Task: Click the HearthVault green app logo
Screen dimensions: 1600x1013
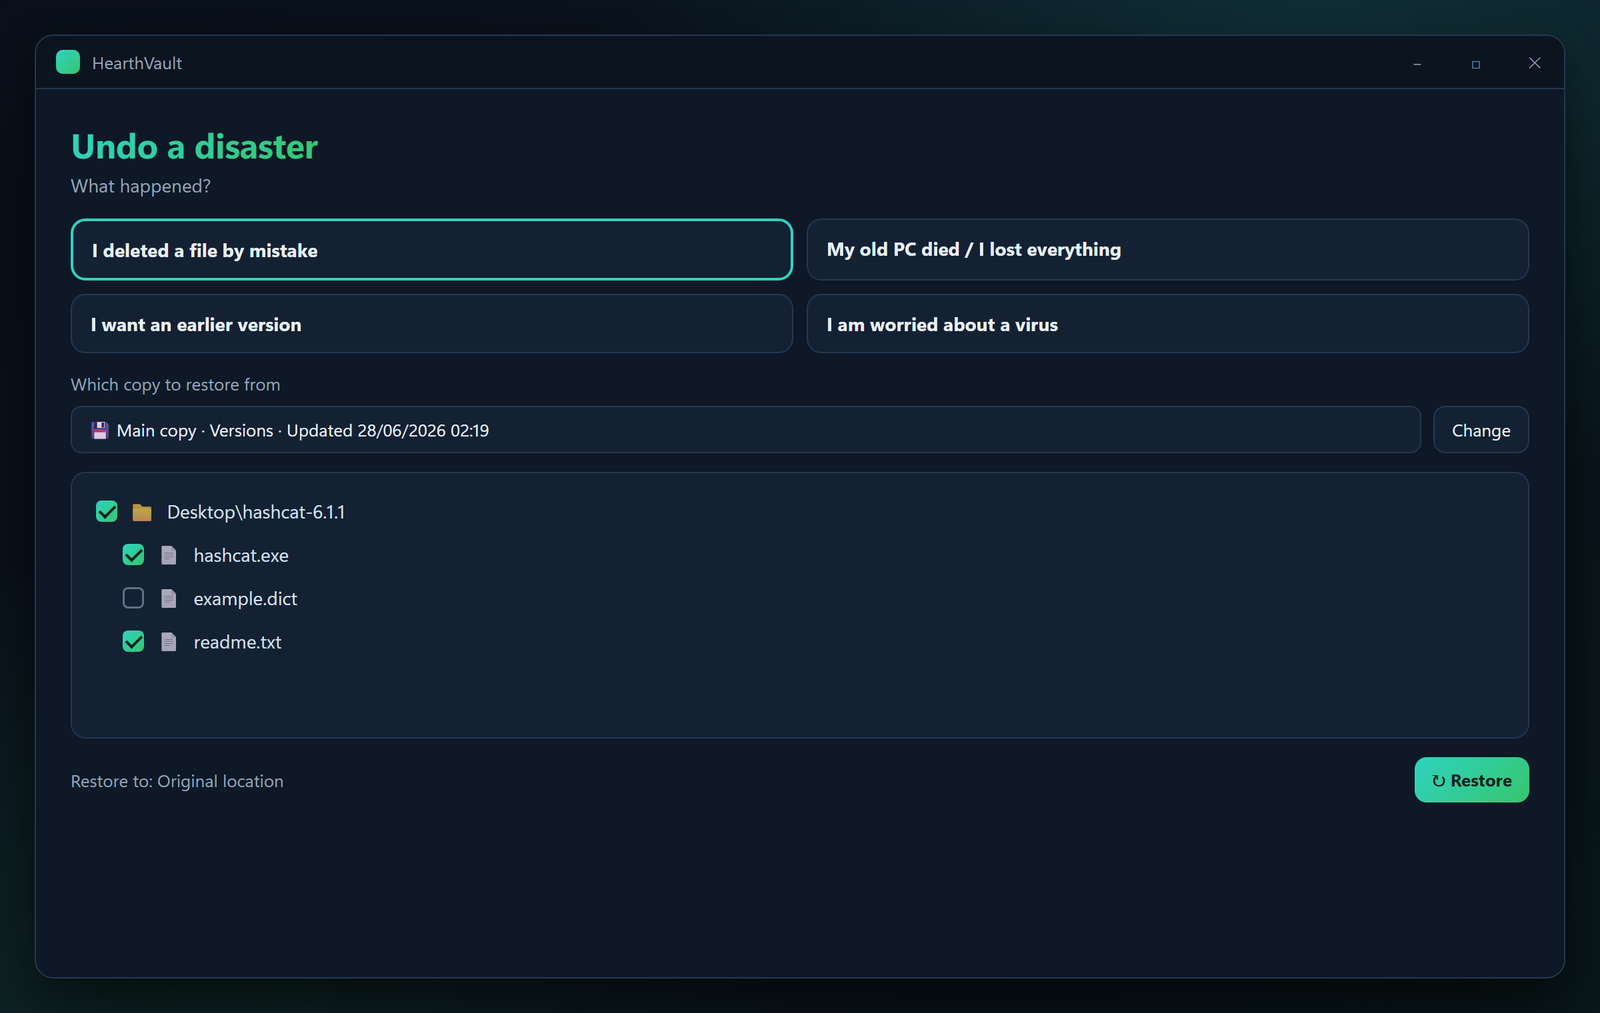Action: [x=68, y=62]
